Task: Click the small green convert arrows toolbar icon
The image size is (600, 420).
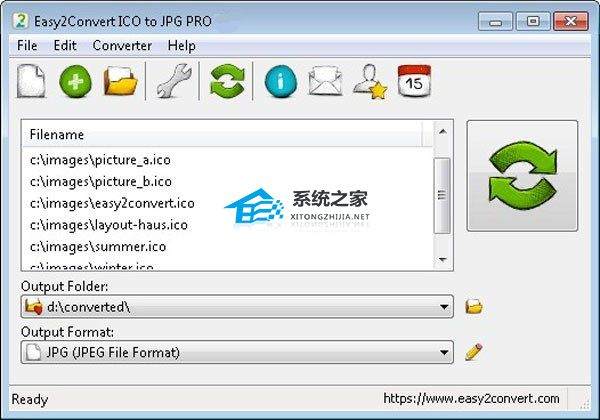Action: 227,81
